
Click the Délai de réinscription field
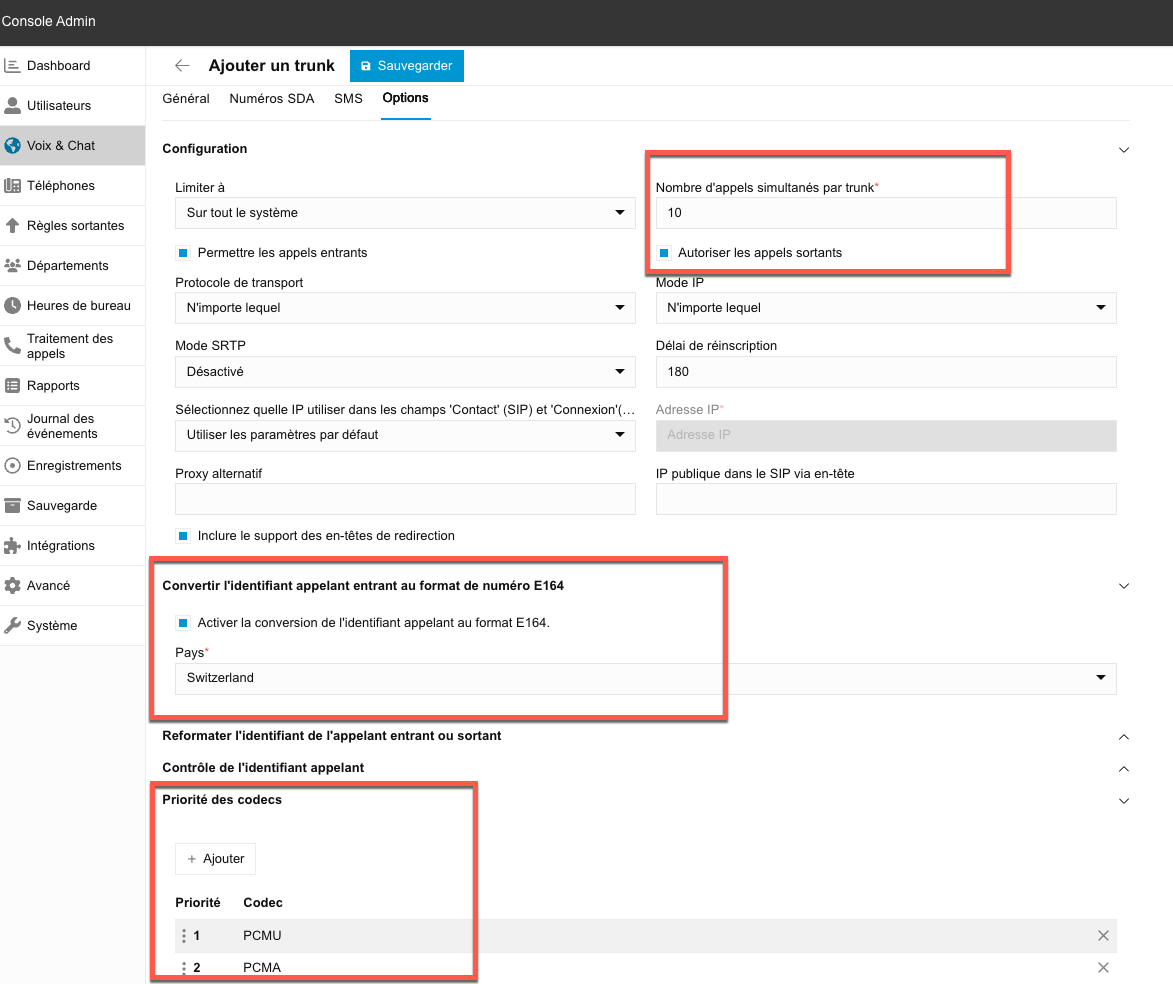pyautogui.click(x=885, y=372)
